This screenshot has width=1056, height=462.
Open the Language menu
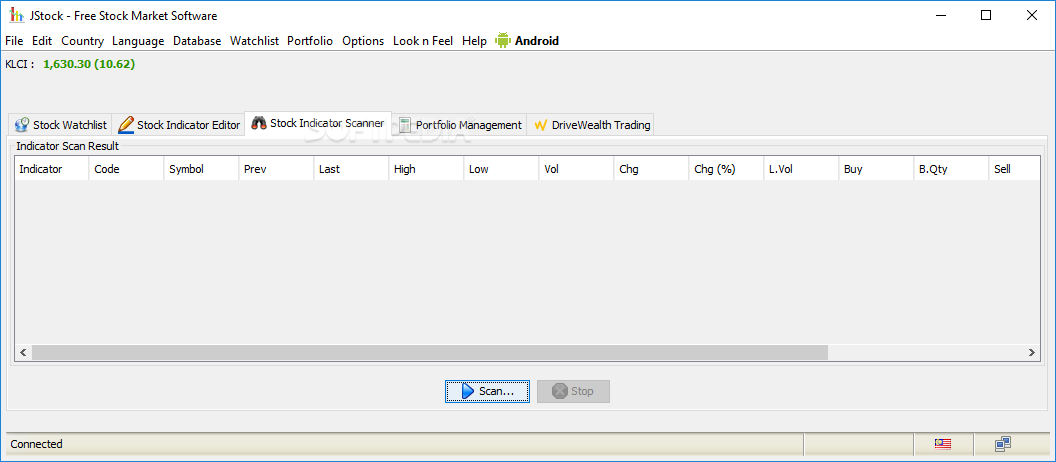tap(138, 41)
